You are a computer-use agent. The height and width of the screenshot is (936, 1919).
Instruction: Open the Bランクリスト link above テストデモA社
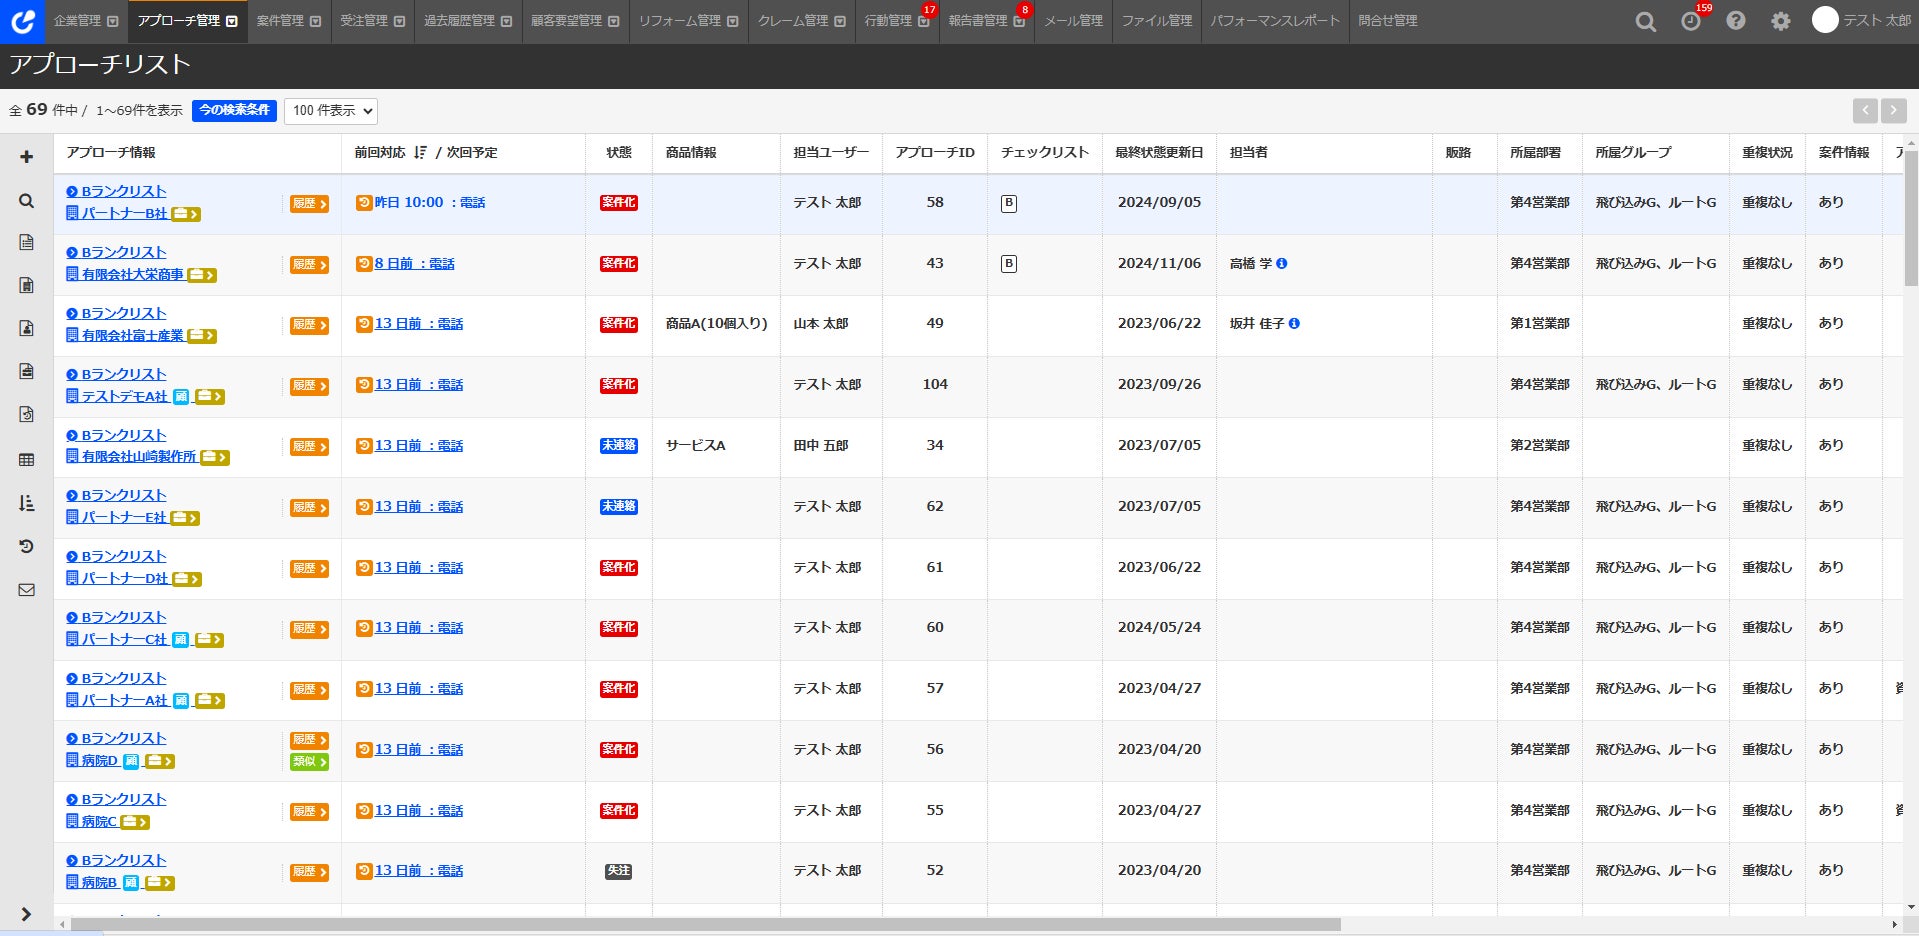(x=124, y=374)
